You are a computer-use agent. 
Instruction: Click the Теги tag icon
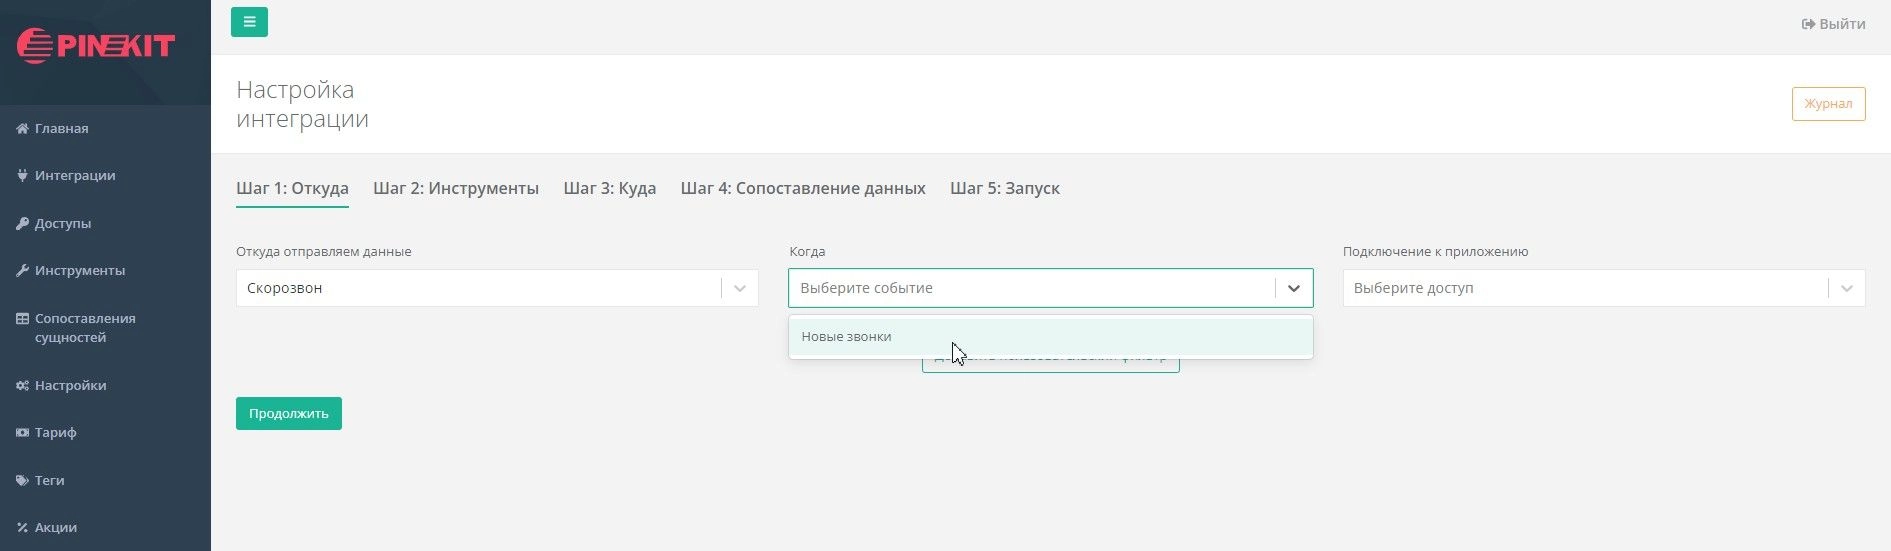click(x=22, y=481)
